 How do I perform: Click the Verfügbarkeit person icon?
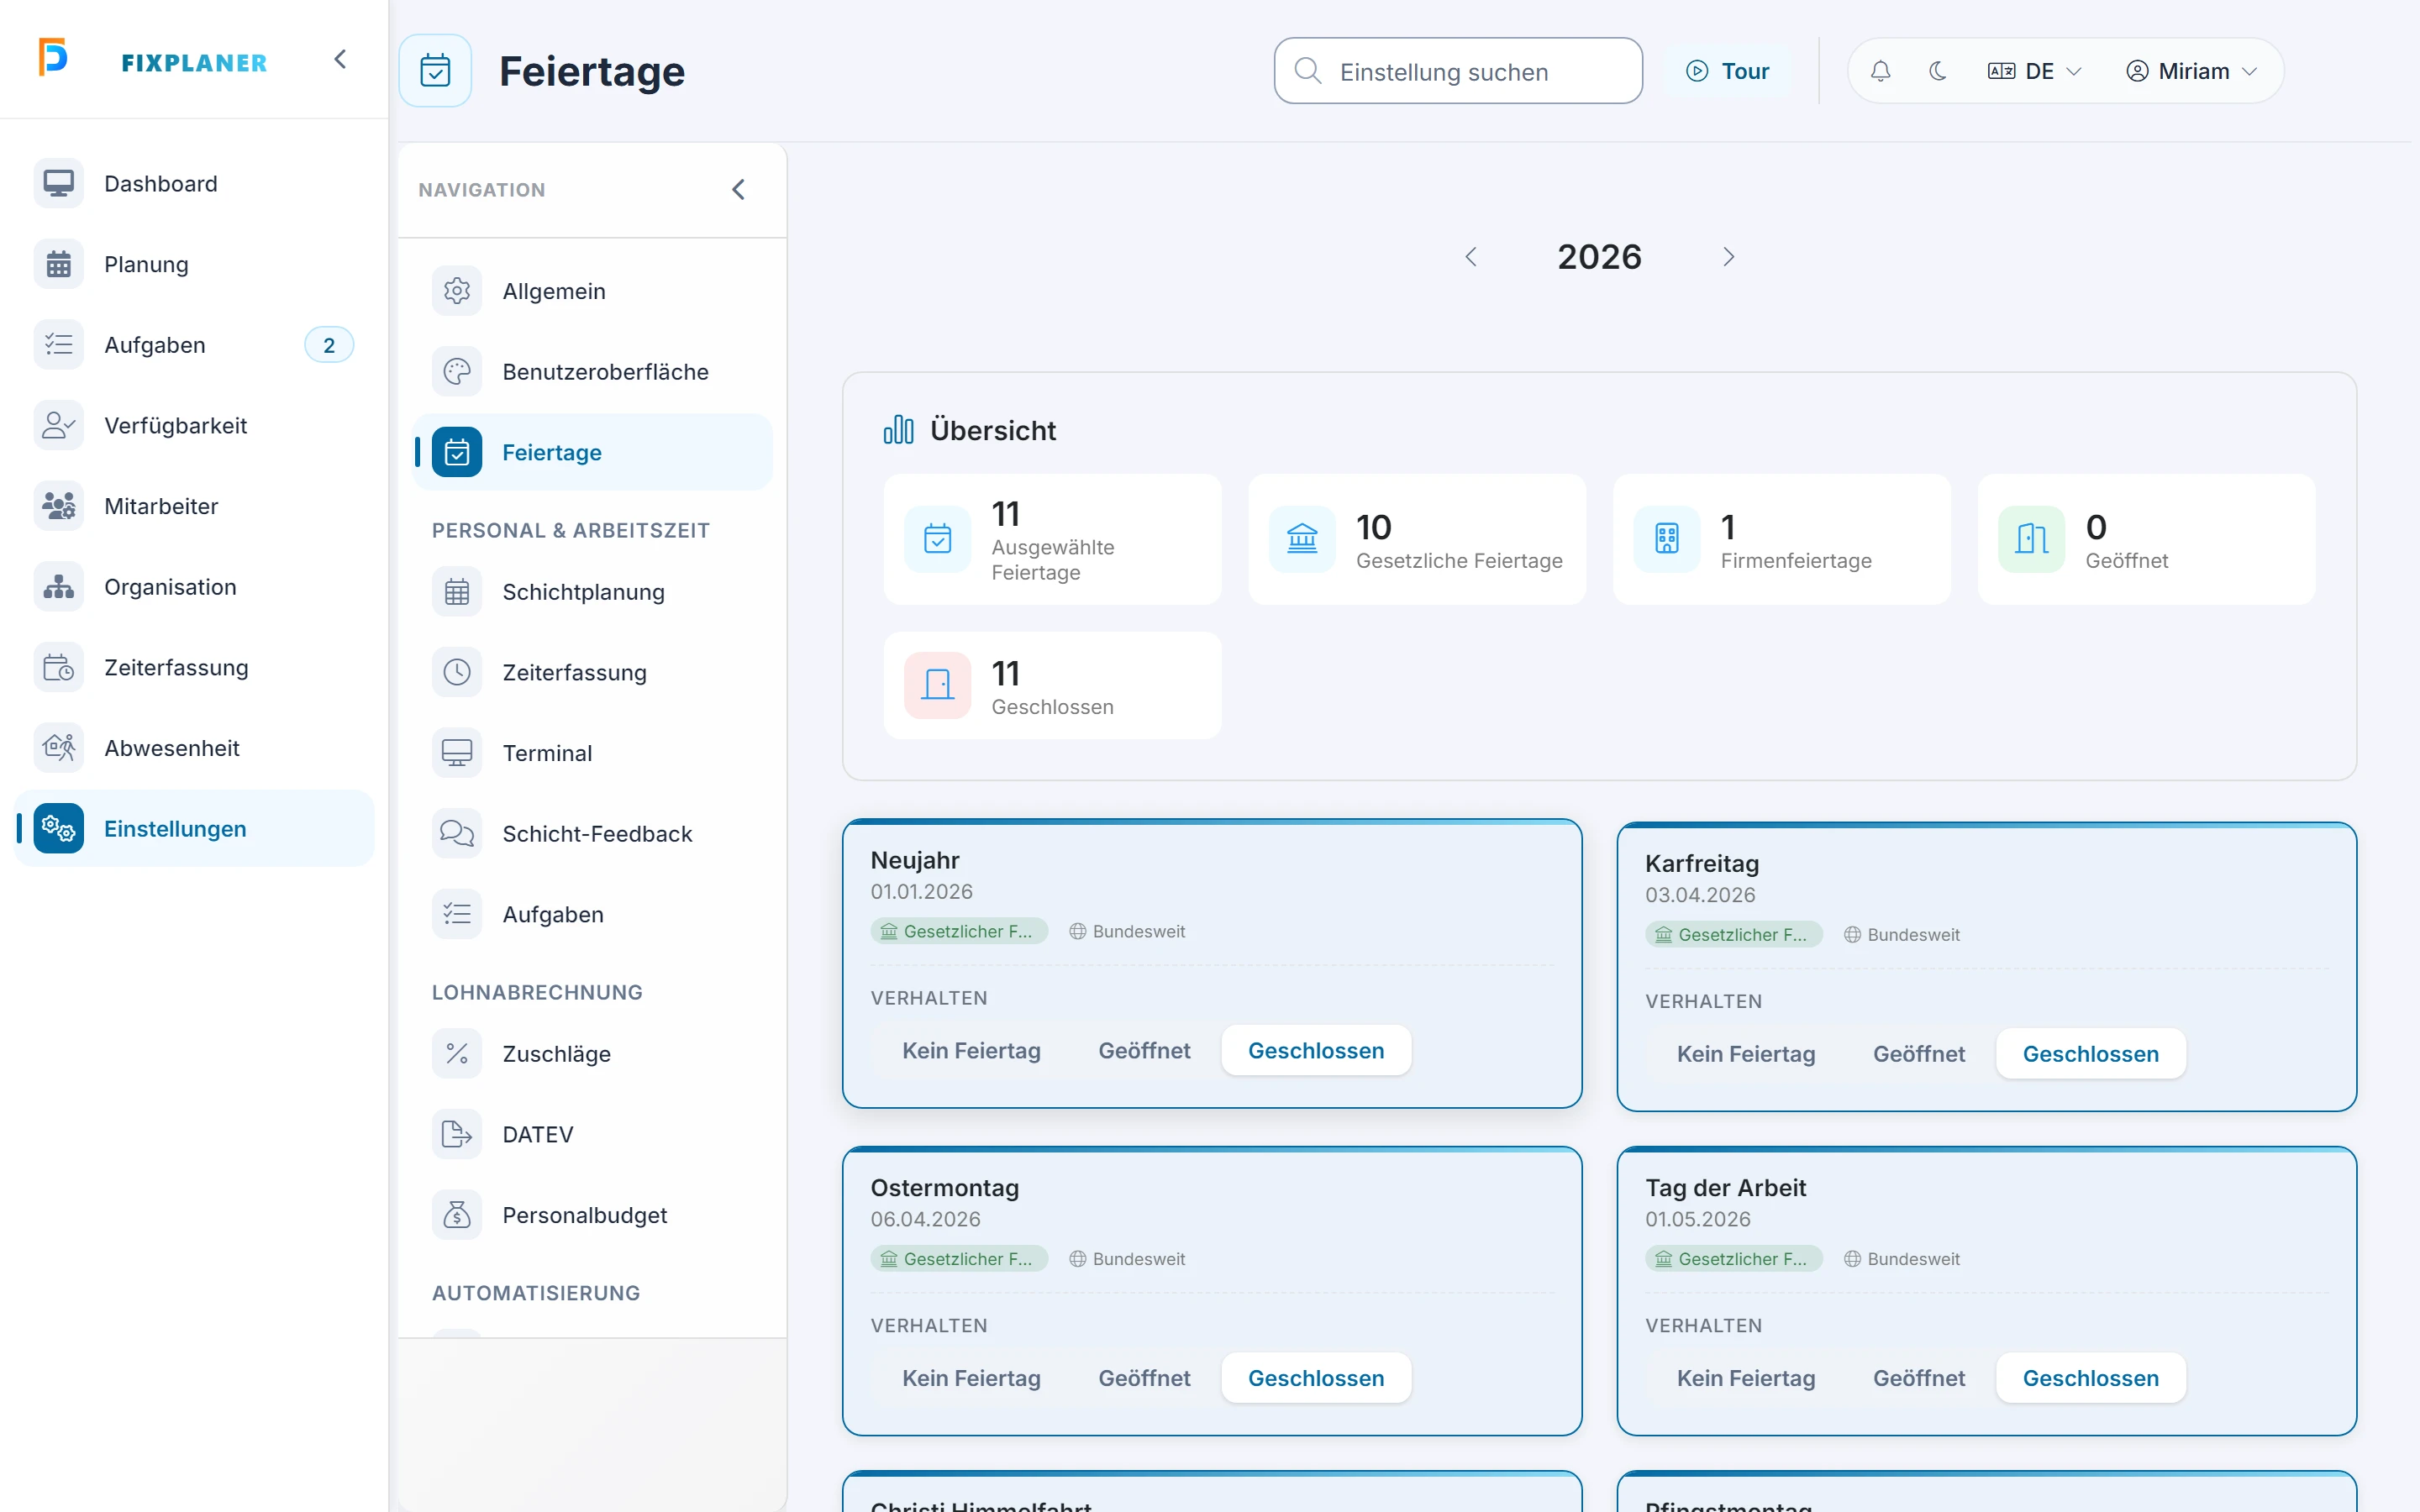click(58, 425)
